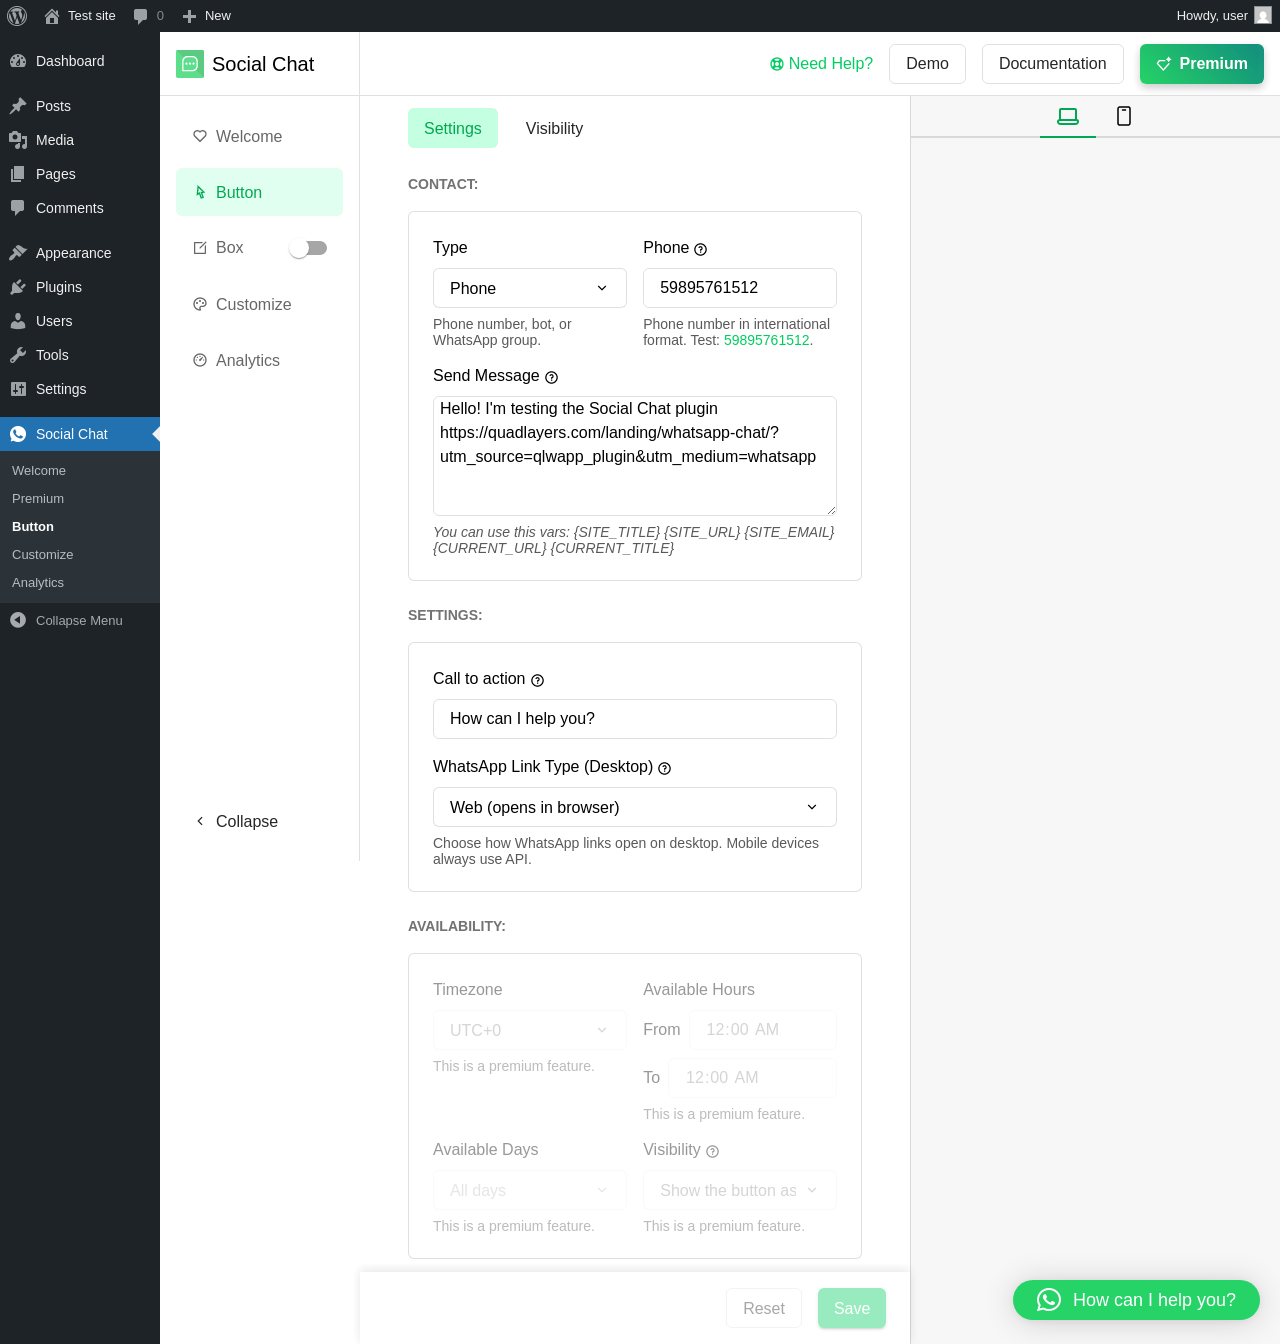Open the Timezone UTC+0 dropdown

[x=530, y=1030]
